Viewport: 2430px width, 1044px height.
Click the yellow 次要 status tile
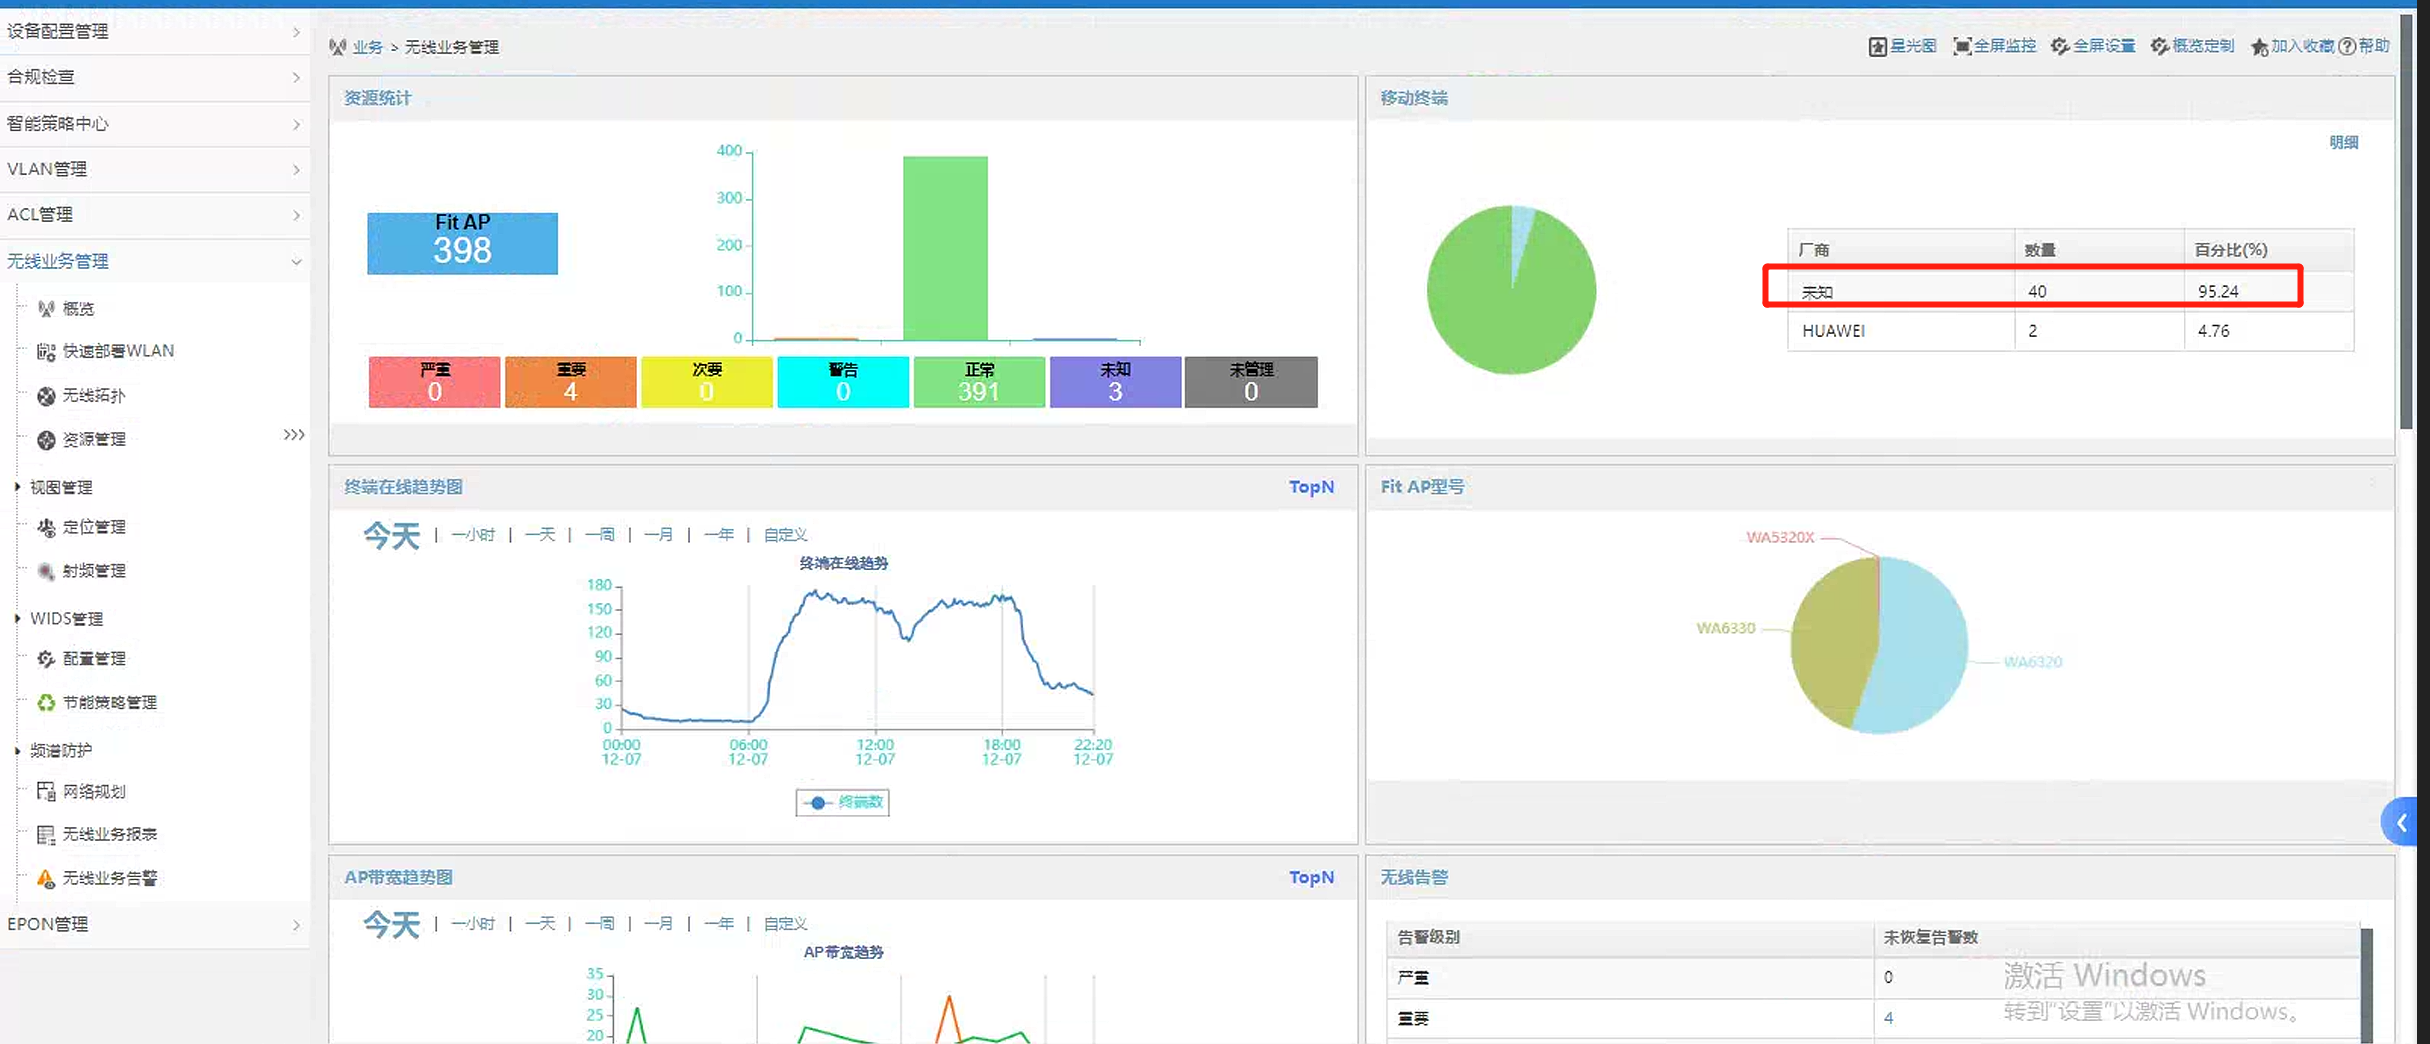706,382
